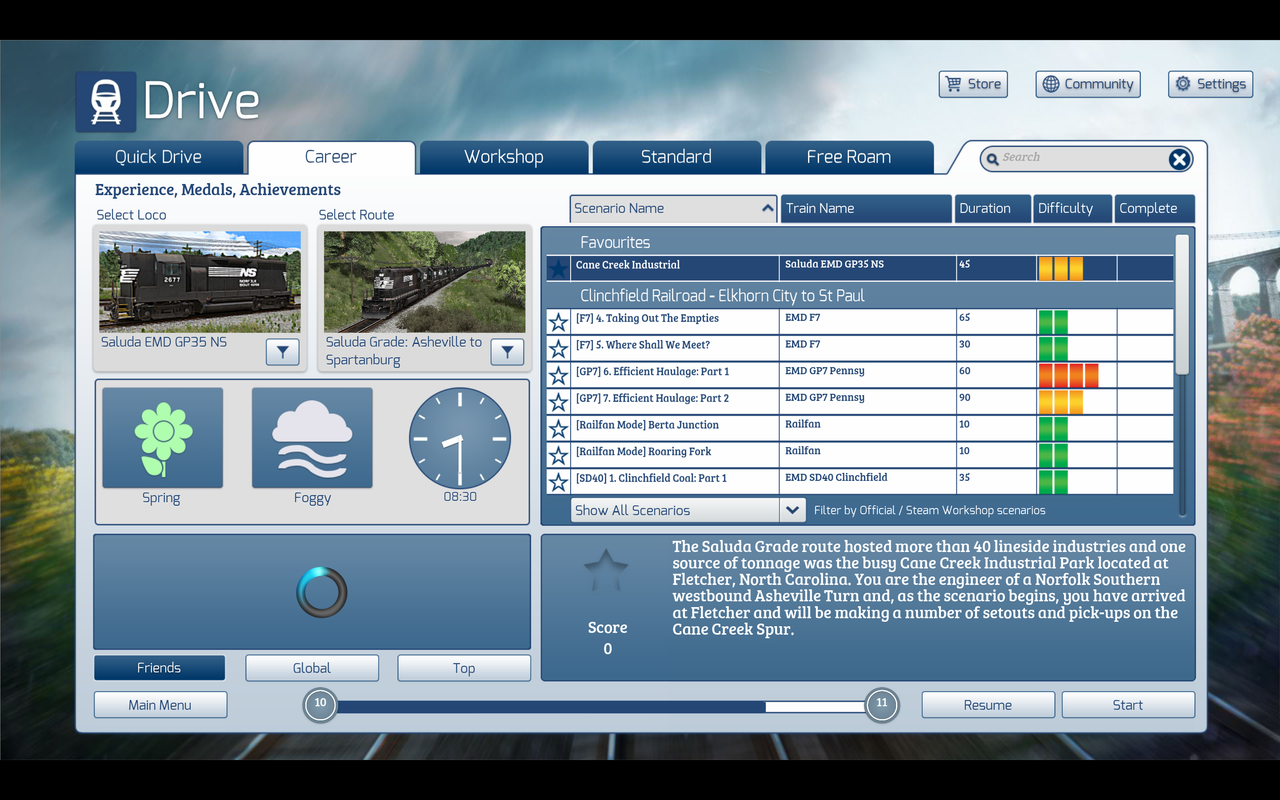Switch to the Workshop tab
Image resolution: width=1280 pixels, height=800 pixels.
click(x=504, y=157)
